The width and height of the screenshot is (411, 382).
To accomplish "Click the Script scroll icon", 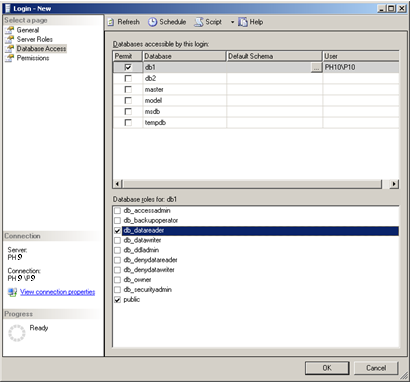I will (199, 22).
